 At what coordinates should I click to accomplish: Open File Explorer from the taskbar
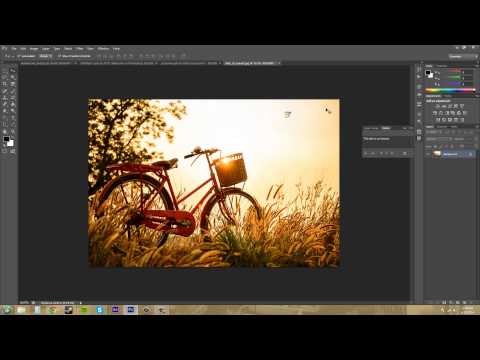pyautogui.click(x=21, y=310)
